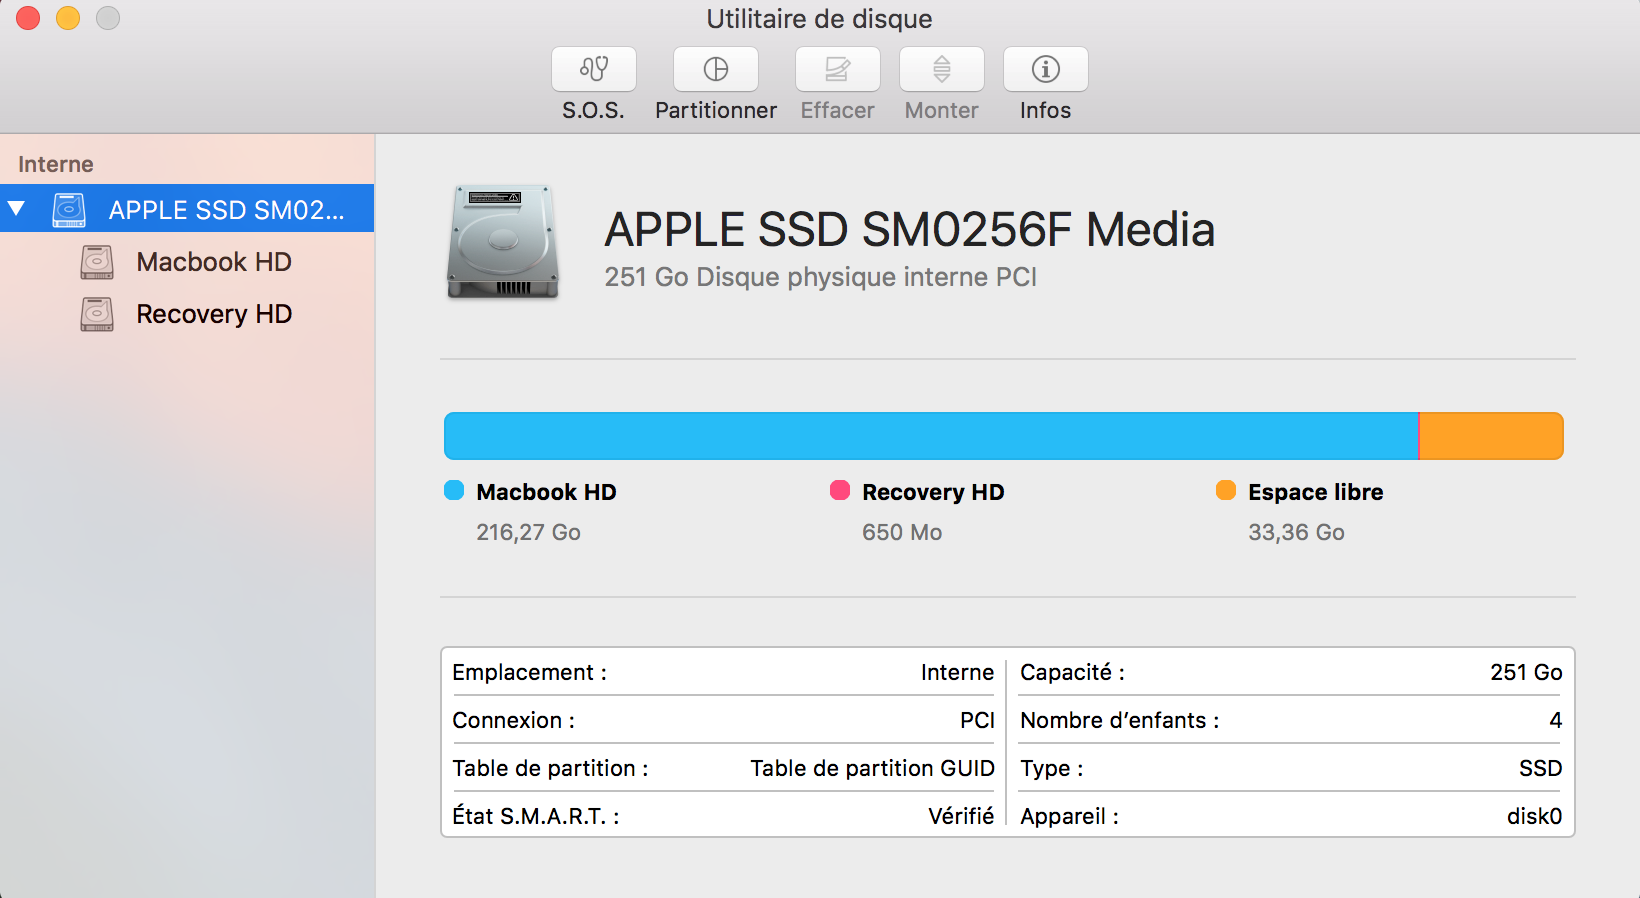Click the Connexion row label
The width and height of the screenshot is (1640, 898).
click(x=514, y=720)
